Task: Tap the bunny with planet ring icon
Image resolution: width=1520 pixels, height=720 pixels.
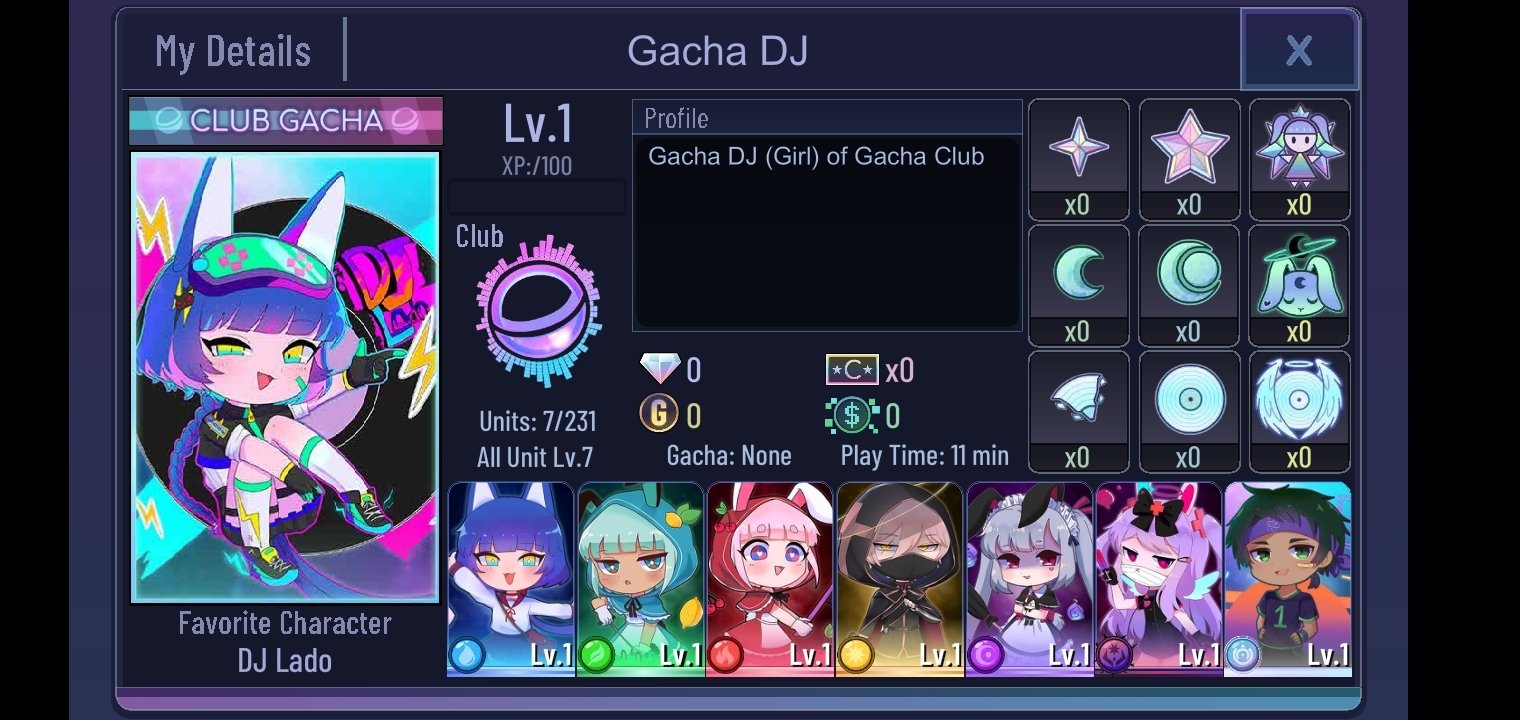Action: pyautogui.click(x=1299, y=274)
